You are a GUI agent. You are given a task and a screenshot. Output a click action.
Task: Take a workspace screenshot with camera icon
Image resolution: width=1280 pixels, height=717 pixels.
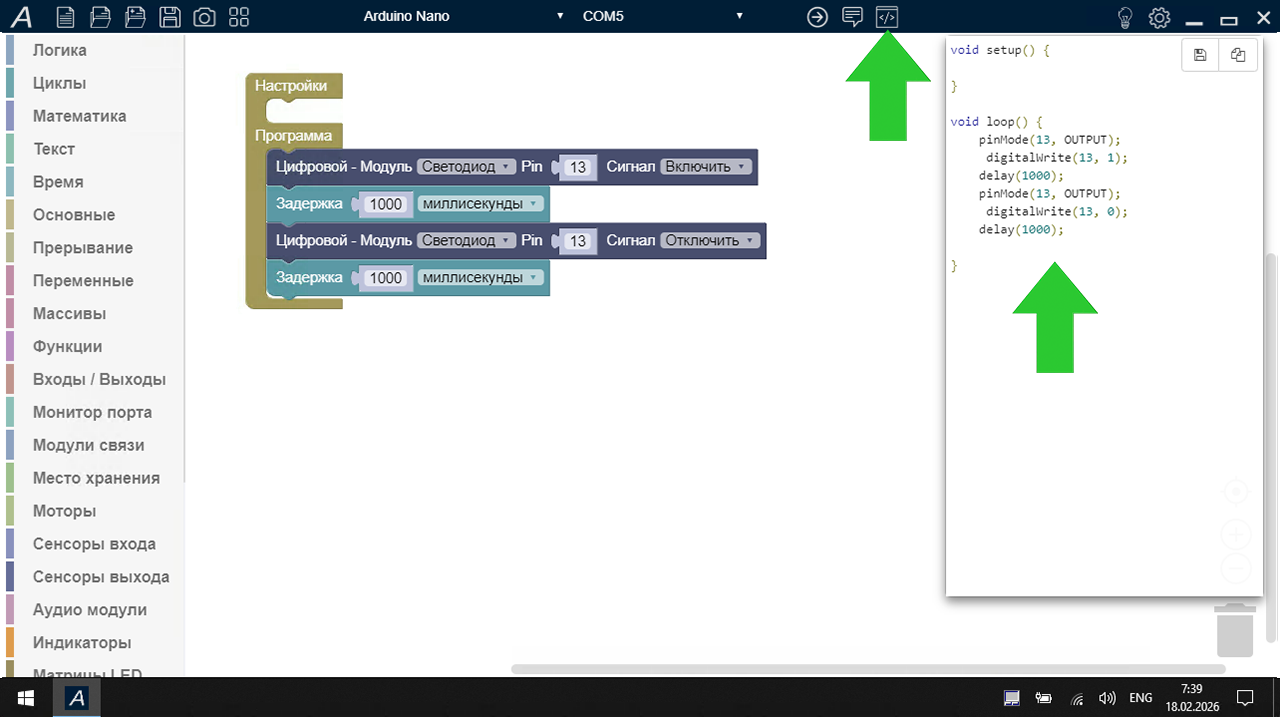[204, 16]
